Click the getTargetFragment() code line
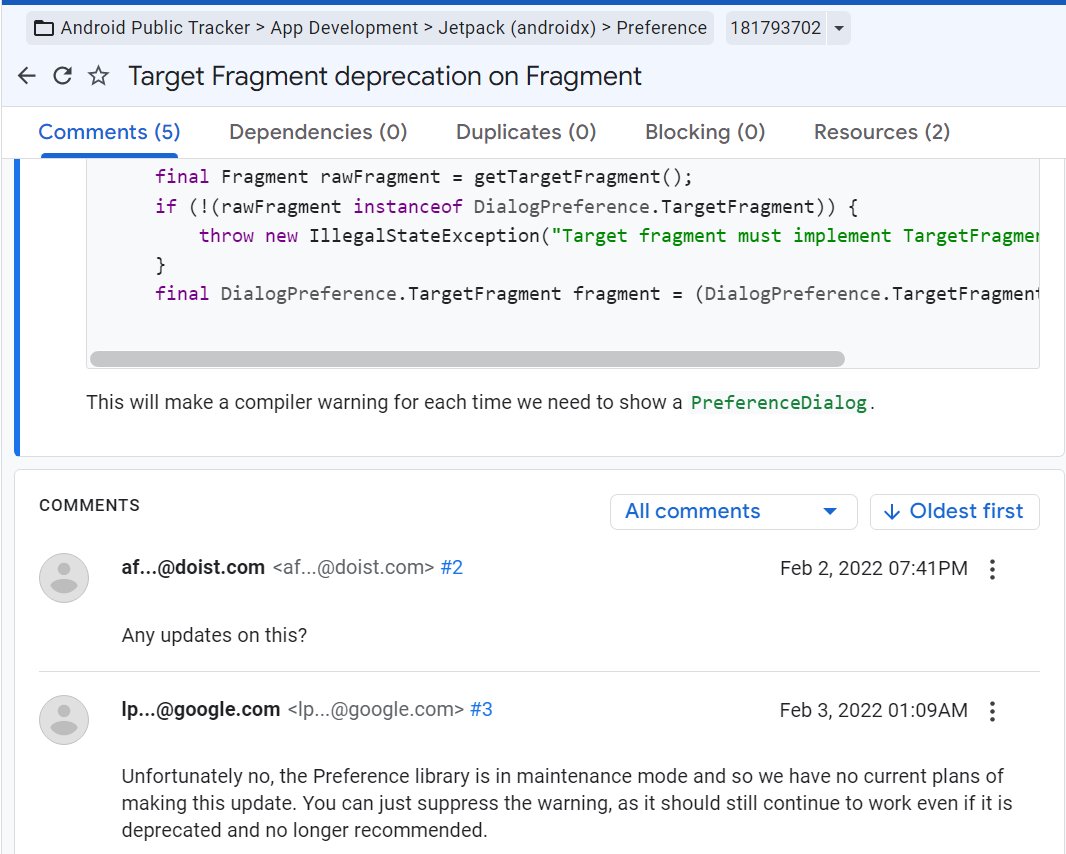 tap(424, 177)
